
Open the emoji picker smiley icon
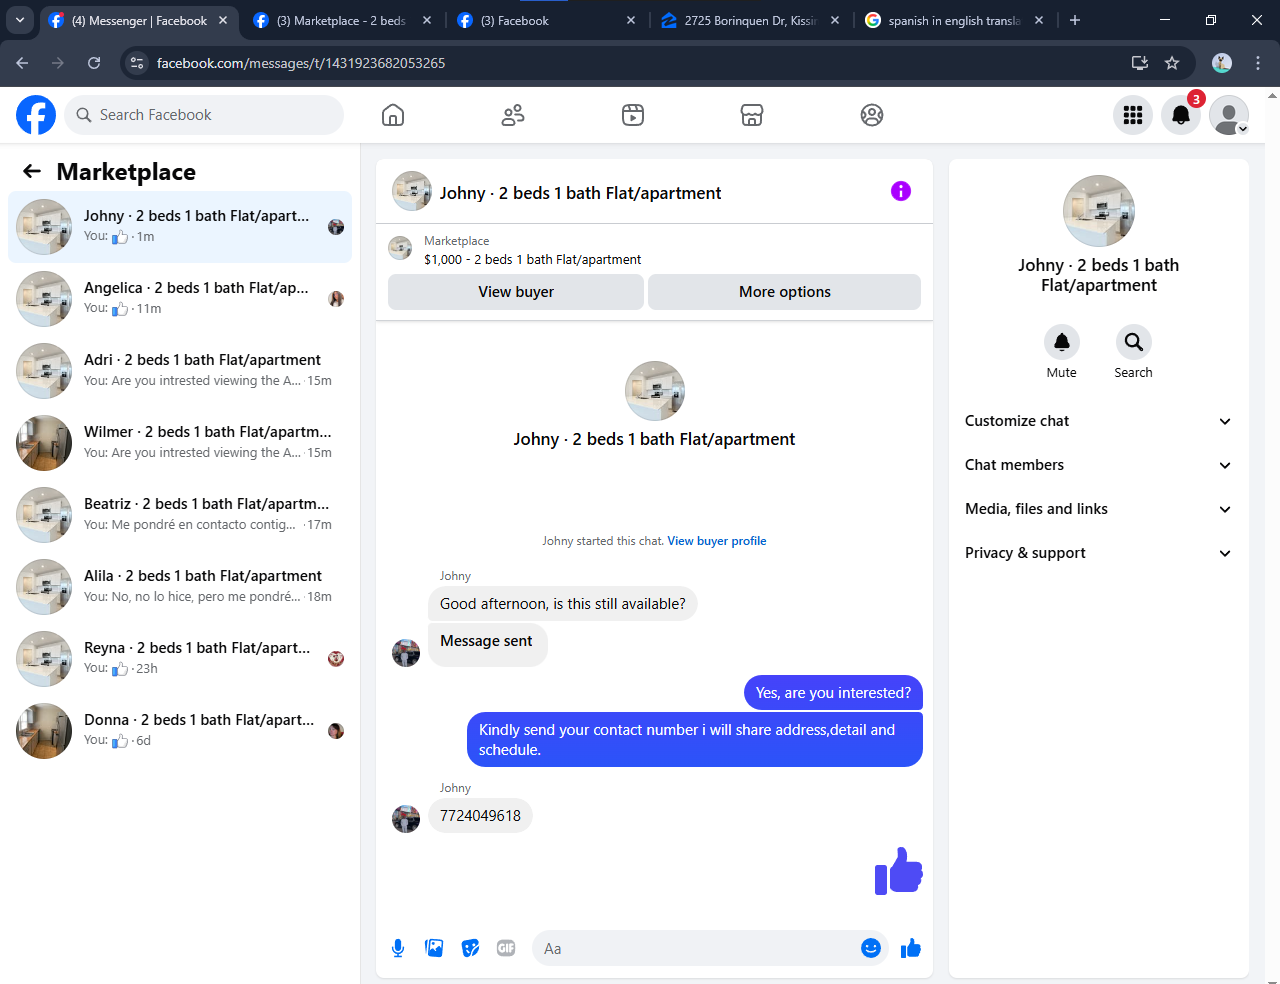click(871, 948)
